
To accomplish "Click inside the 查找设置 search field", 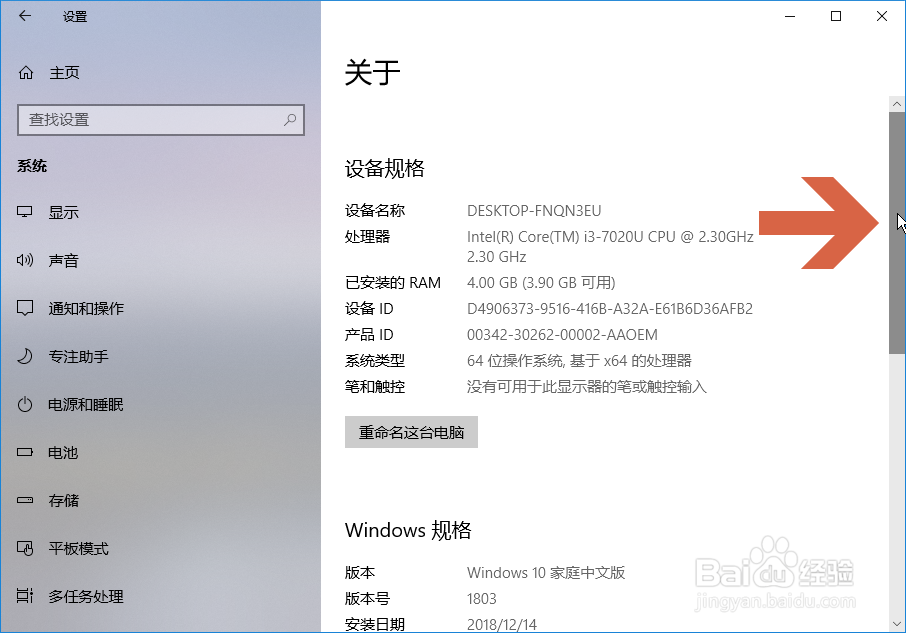I will pos(150,120).
